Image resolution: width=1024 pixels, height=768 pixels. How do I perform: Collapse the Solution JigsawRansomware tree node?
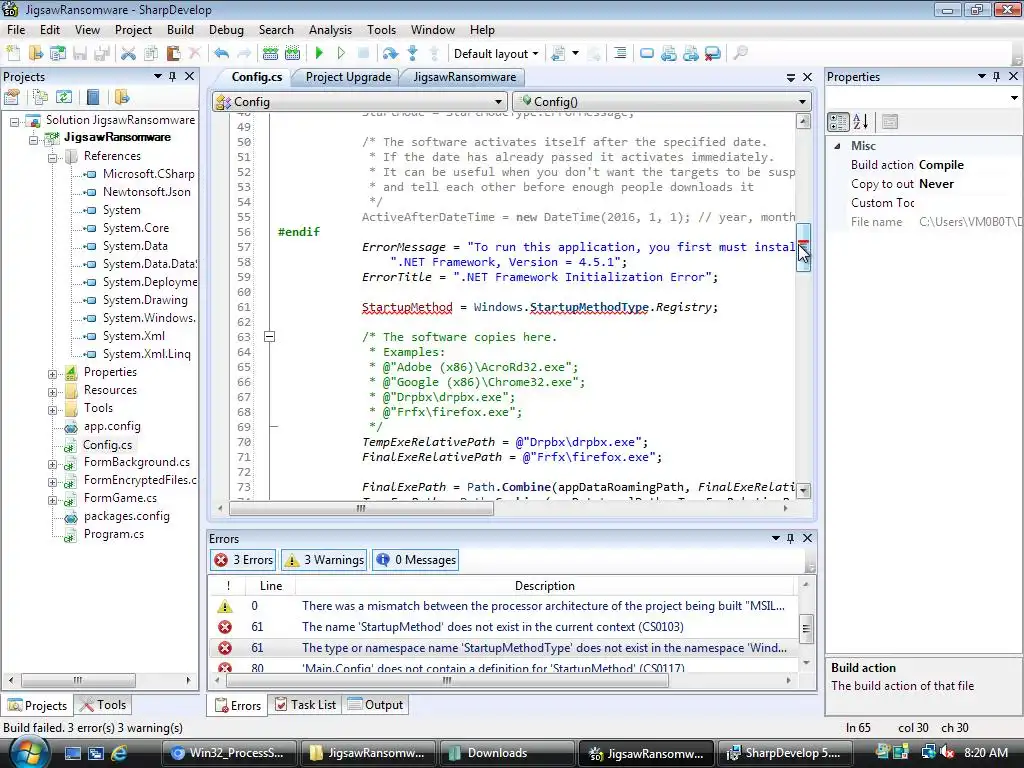pos(14,121)
